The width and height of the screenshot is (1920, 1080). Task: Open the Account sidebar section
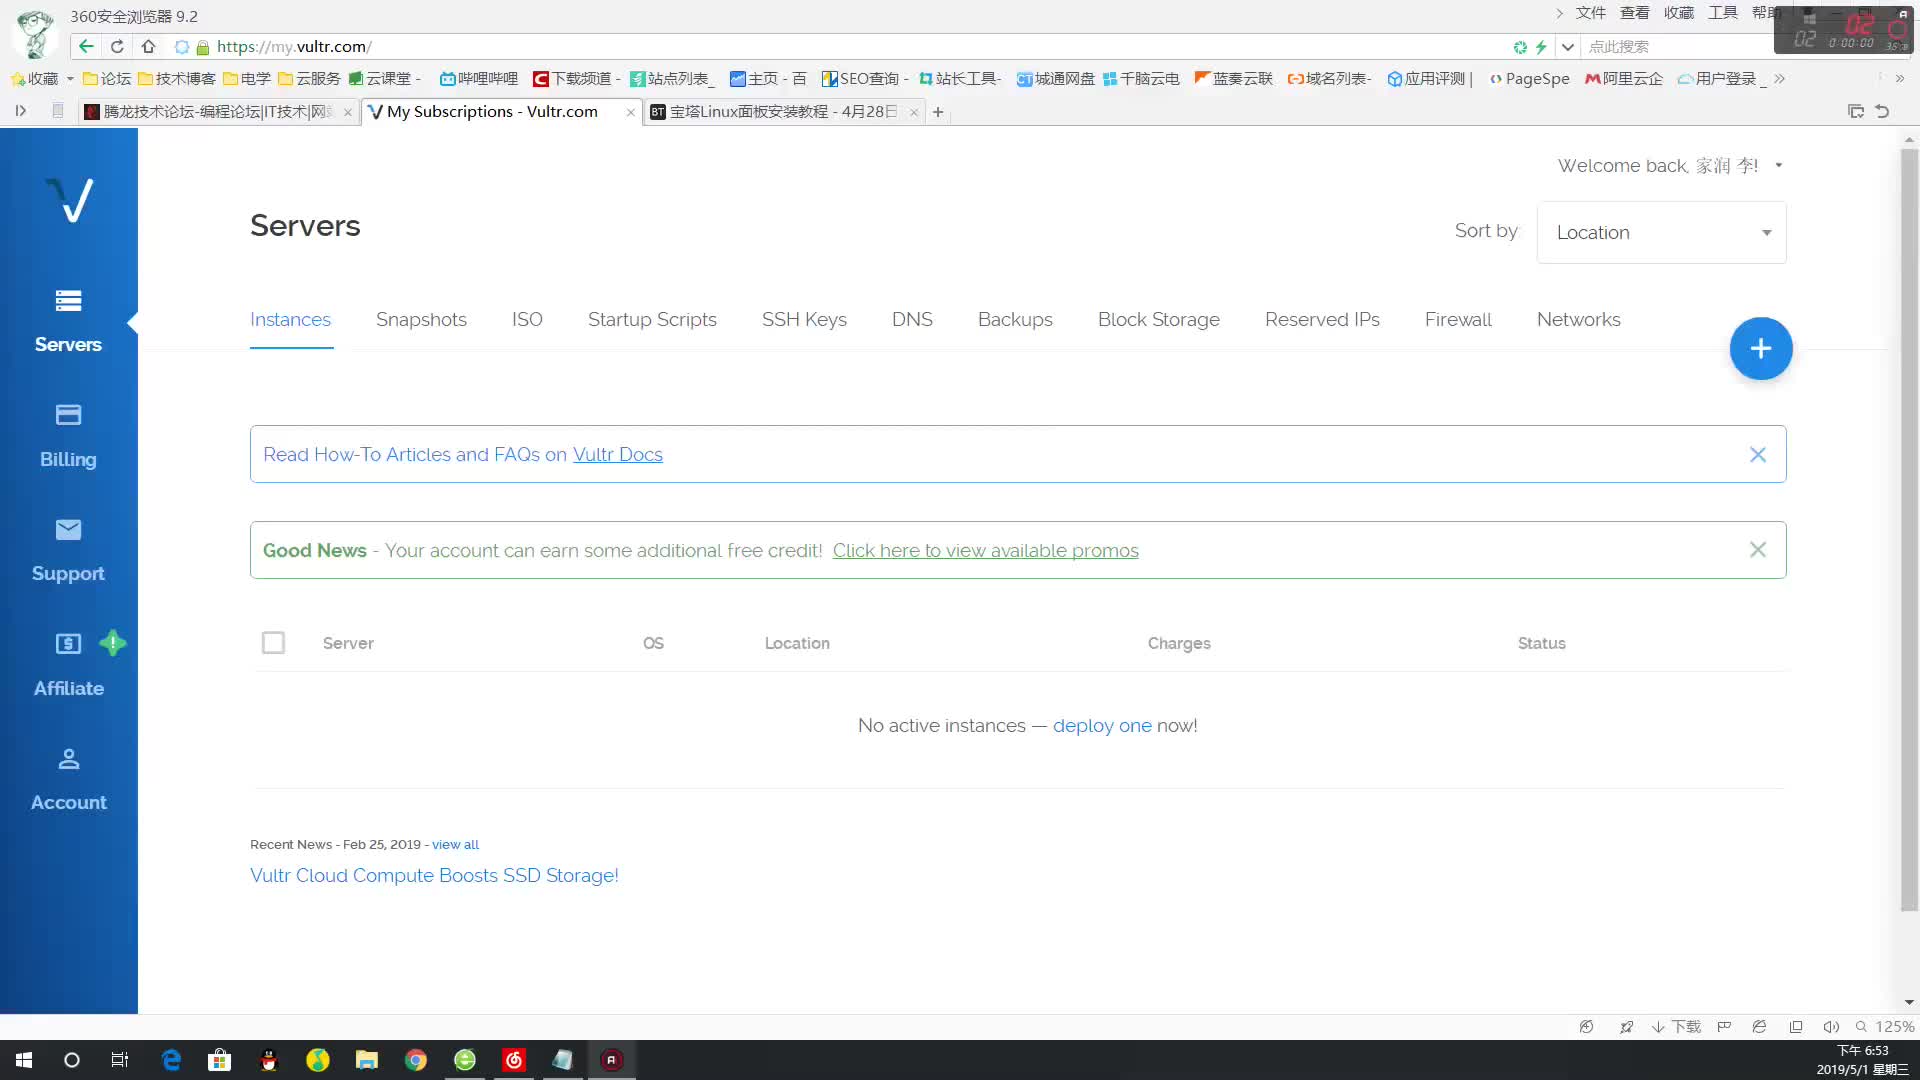pos(68,780)
